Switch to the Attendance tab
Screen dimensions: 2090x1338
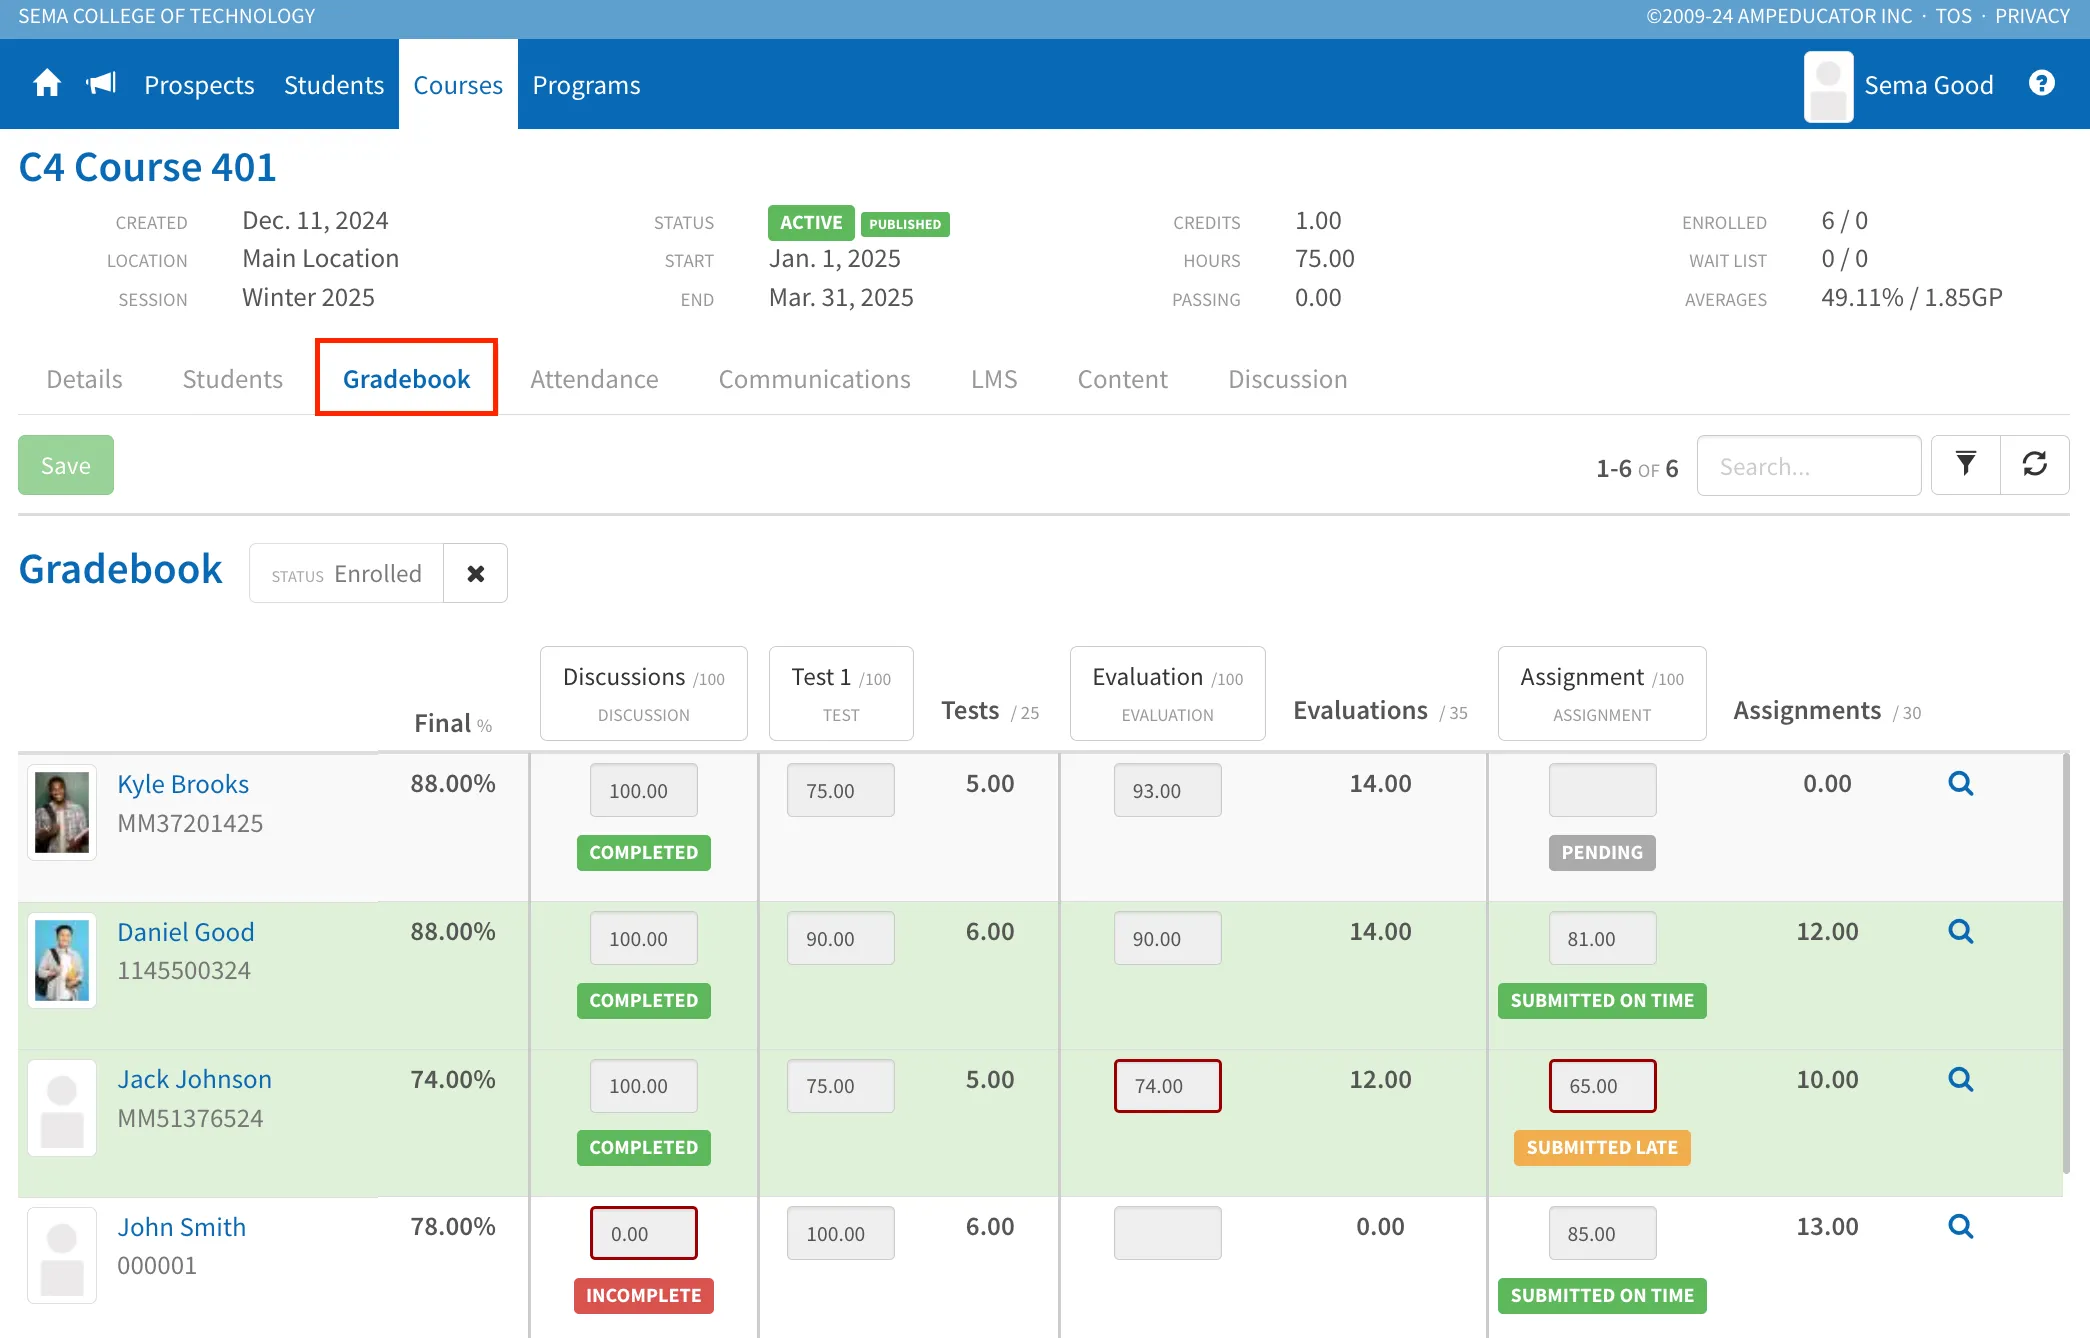pyautogui.click(x=594, y=379)
